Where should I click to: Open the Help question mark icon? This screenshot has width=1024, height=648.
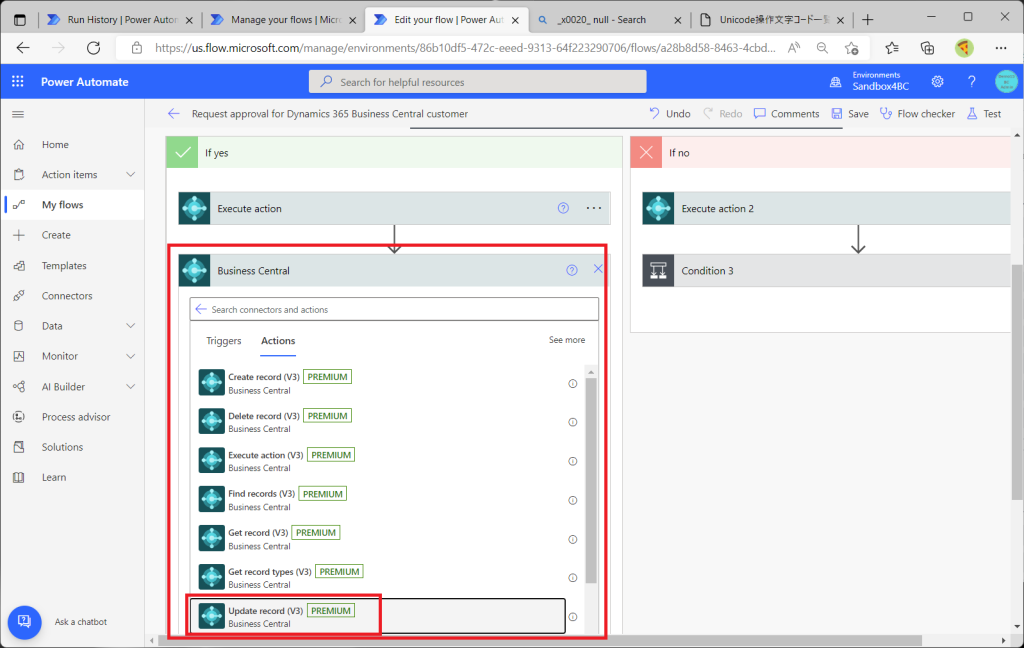click(x=971, y=82)
